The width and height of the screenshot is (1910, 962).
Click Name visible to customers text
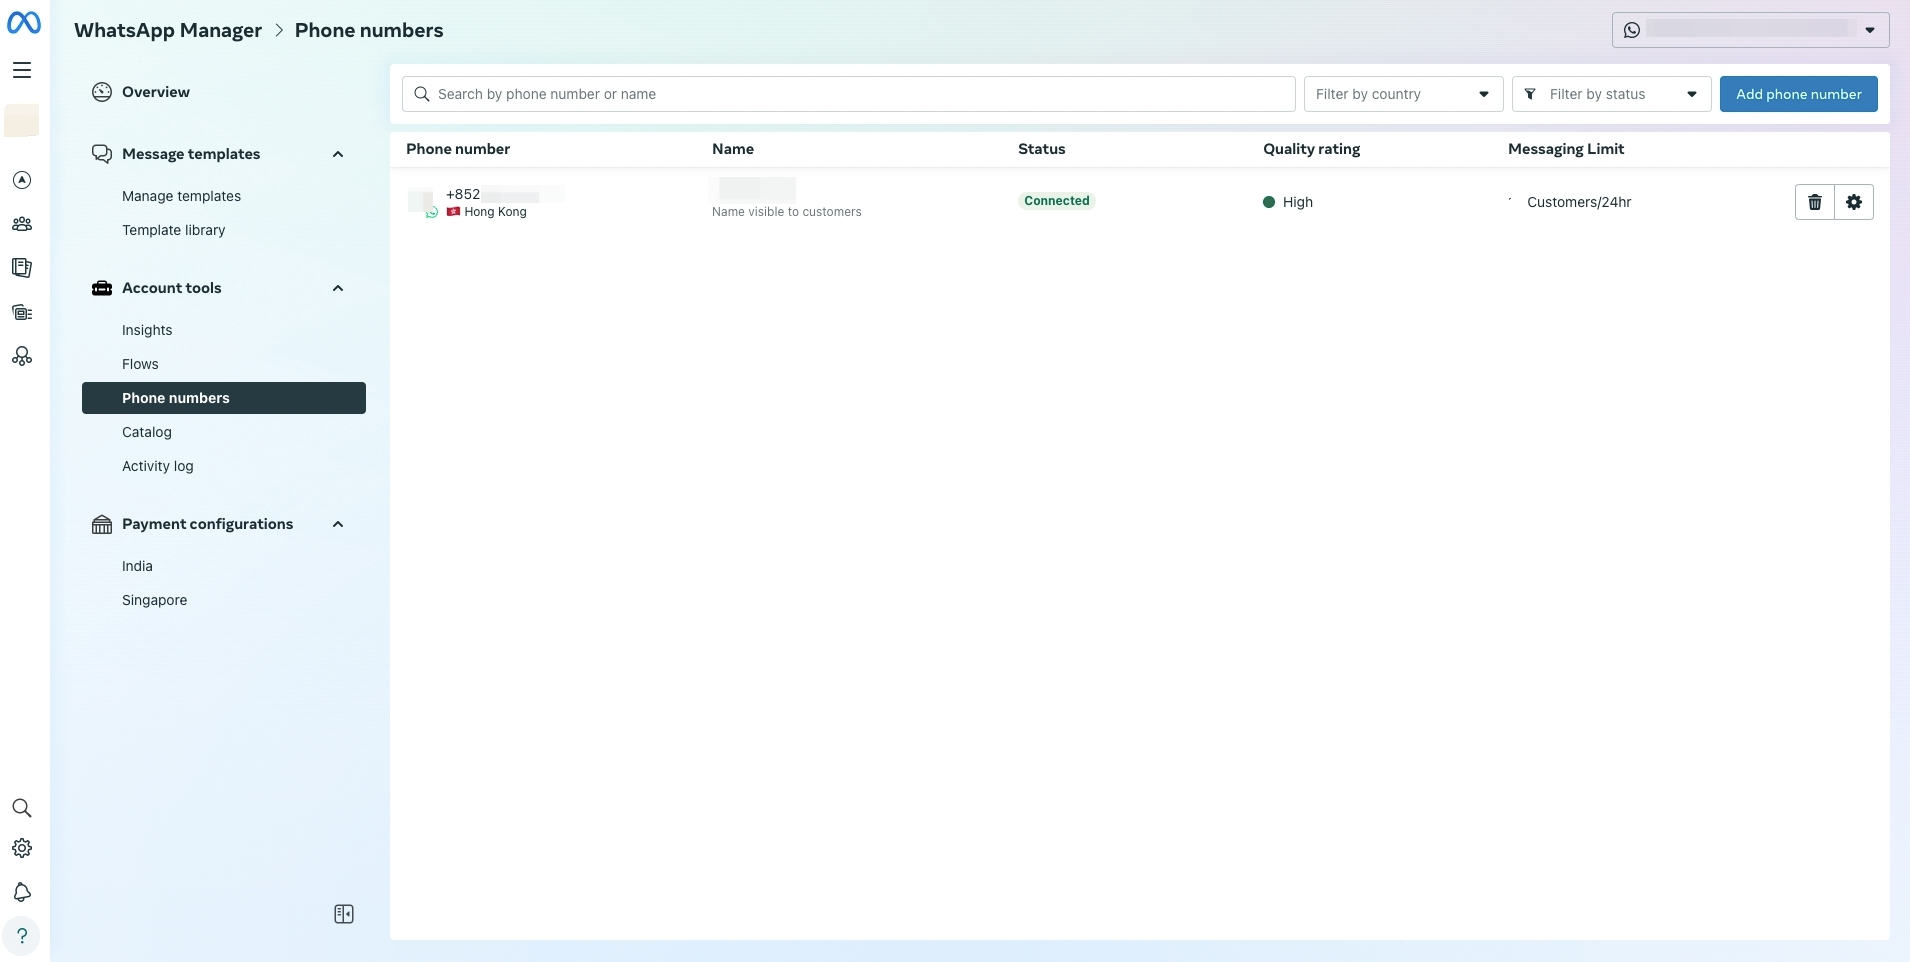[786, 212]
